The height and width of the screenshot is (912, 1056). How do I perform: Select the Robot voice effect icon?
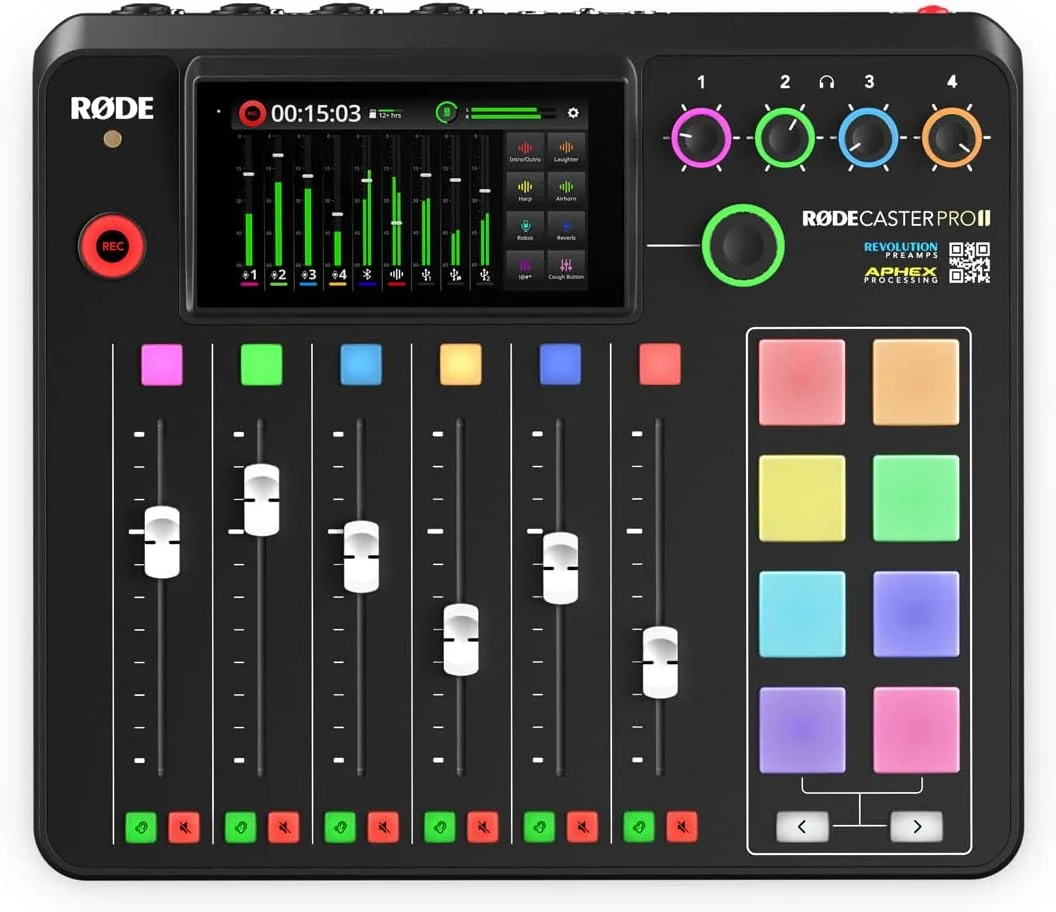pos(525,225)
